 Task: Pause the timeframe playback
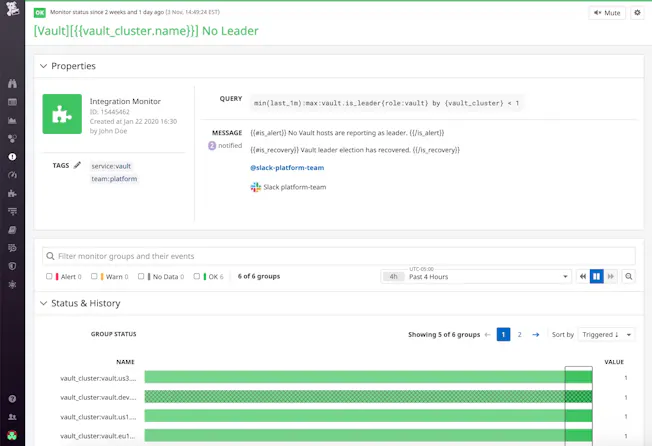click(x=597, y=276)
